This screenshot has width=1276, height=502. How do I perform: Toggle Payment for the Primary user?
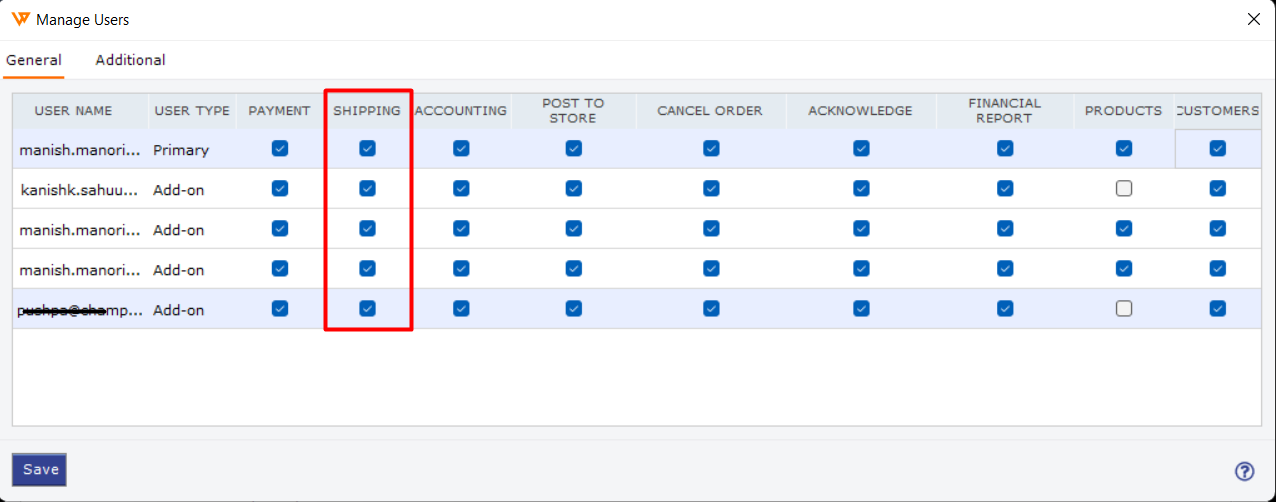(x=280, y=148)
